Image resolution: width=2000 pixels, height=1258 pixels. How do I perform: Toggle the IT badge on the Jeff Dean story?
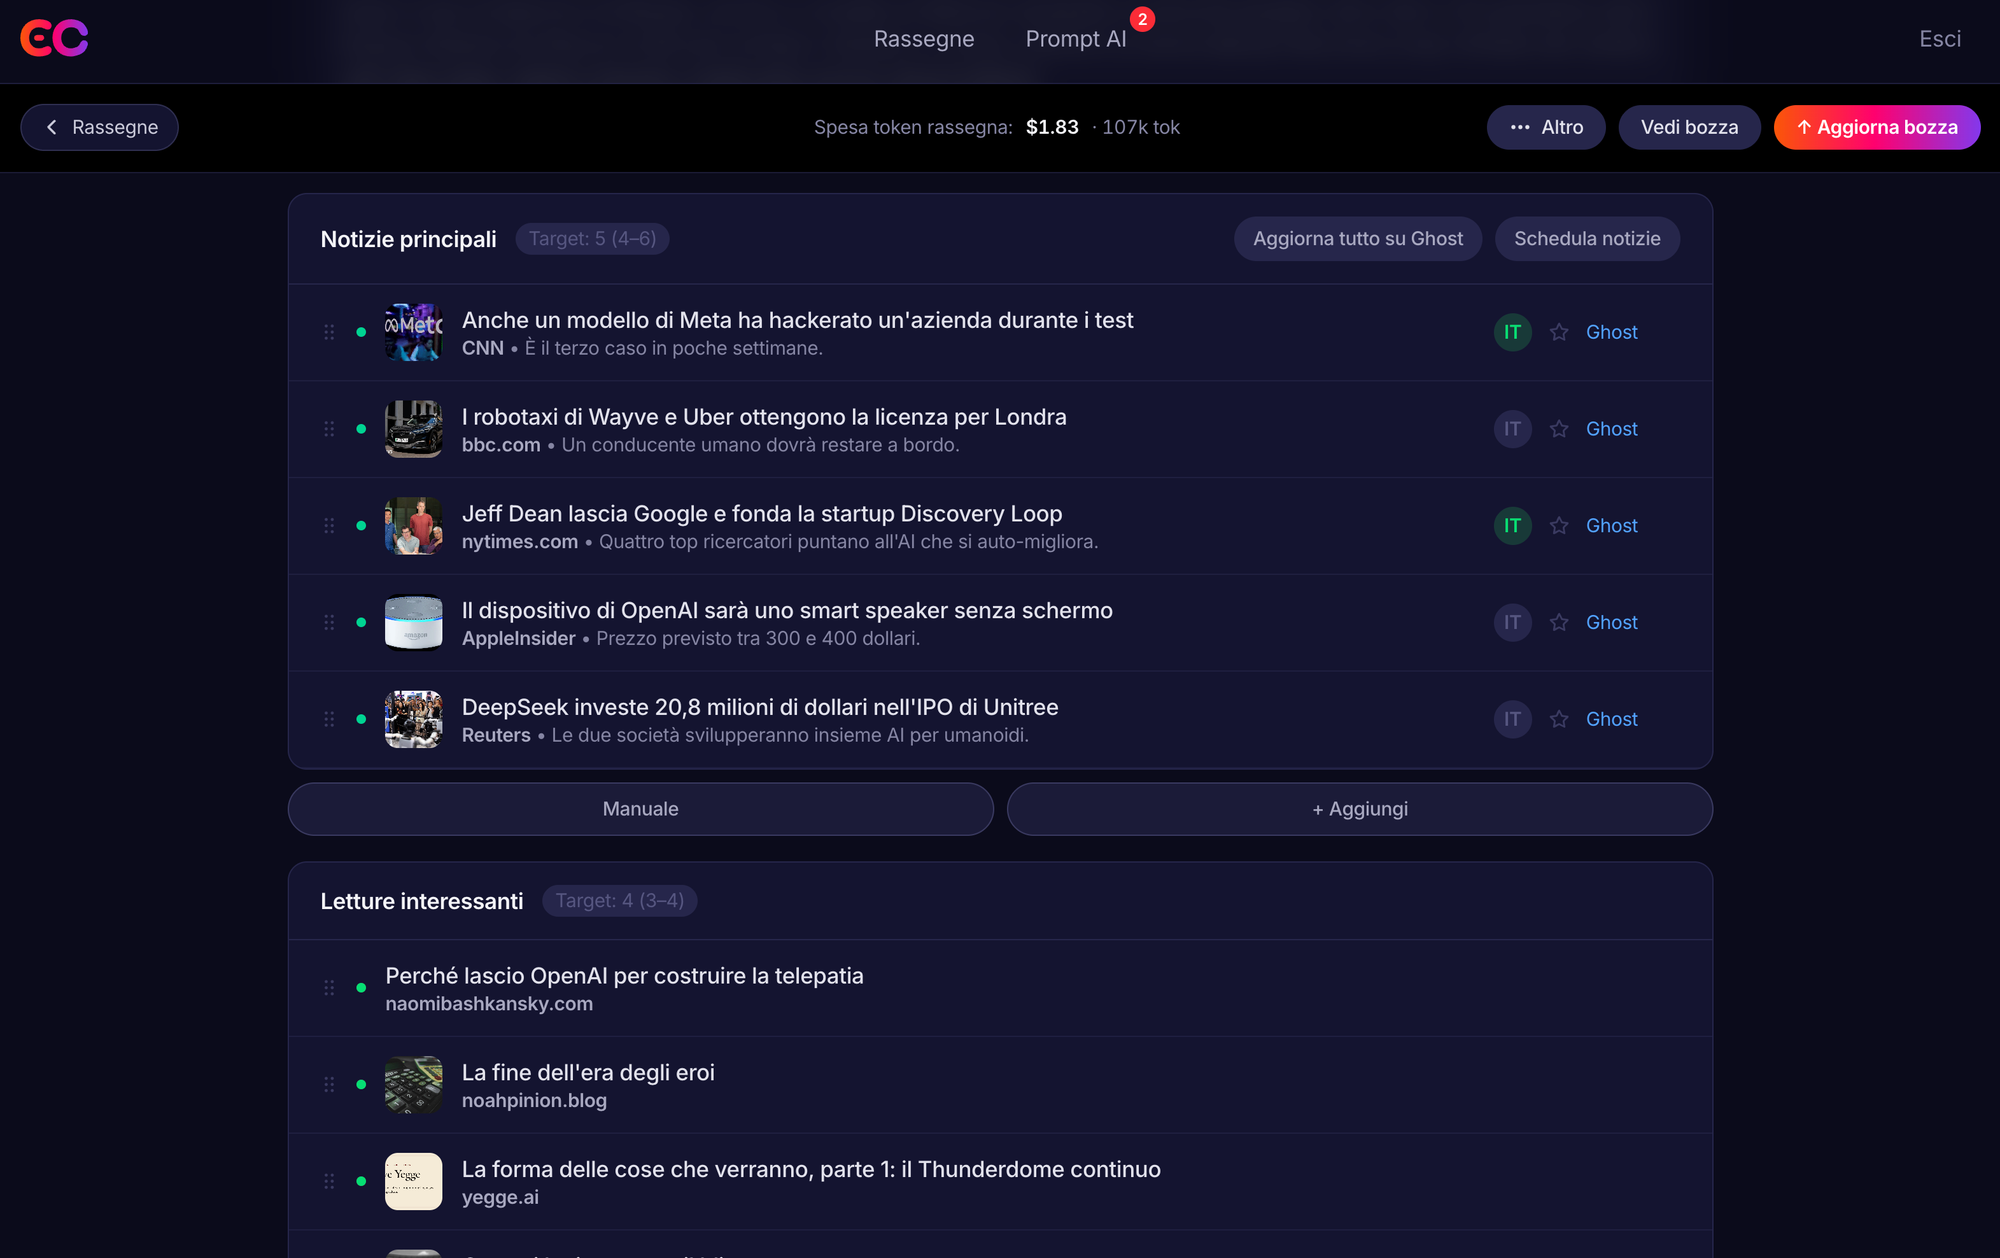1512,526
